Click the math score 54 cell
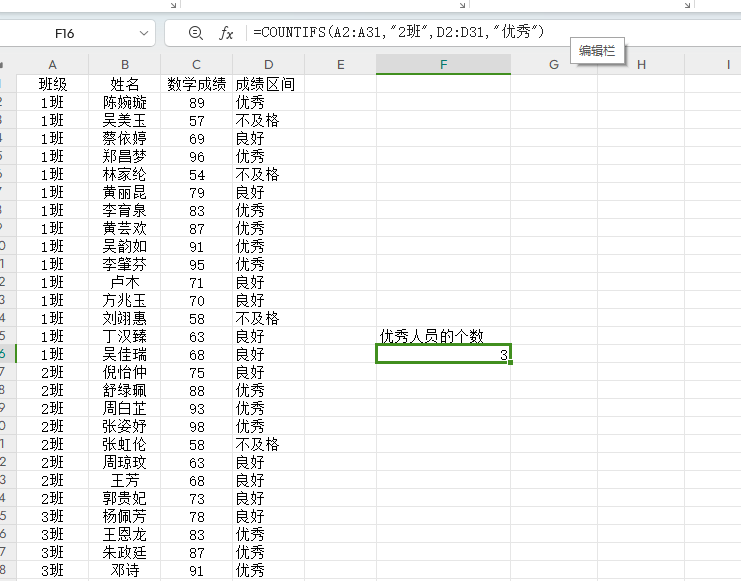741x581 pixels. 197,174
